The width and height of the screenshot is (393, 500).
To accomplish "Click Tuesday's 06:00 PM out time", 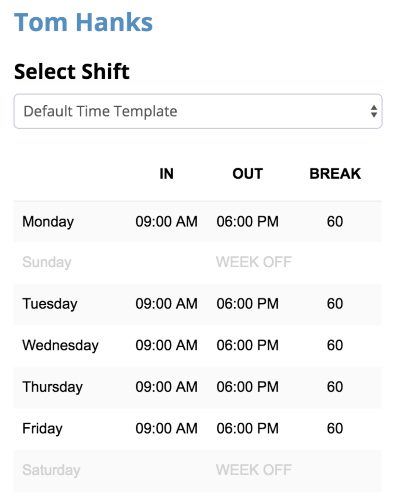I will 247,304.
